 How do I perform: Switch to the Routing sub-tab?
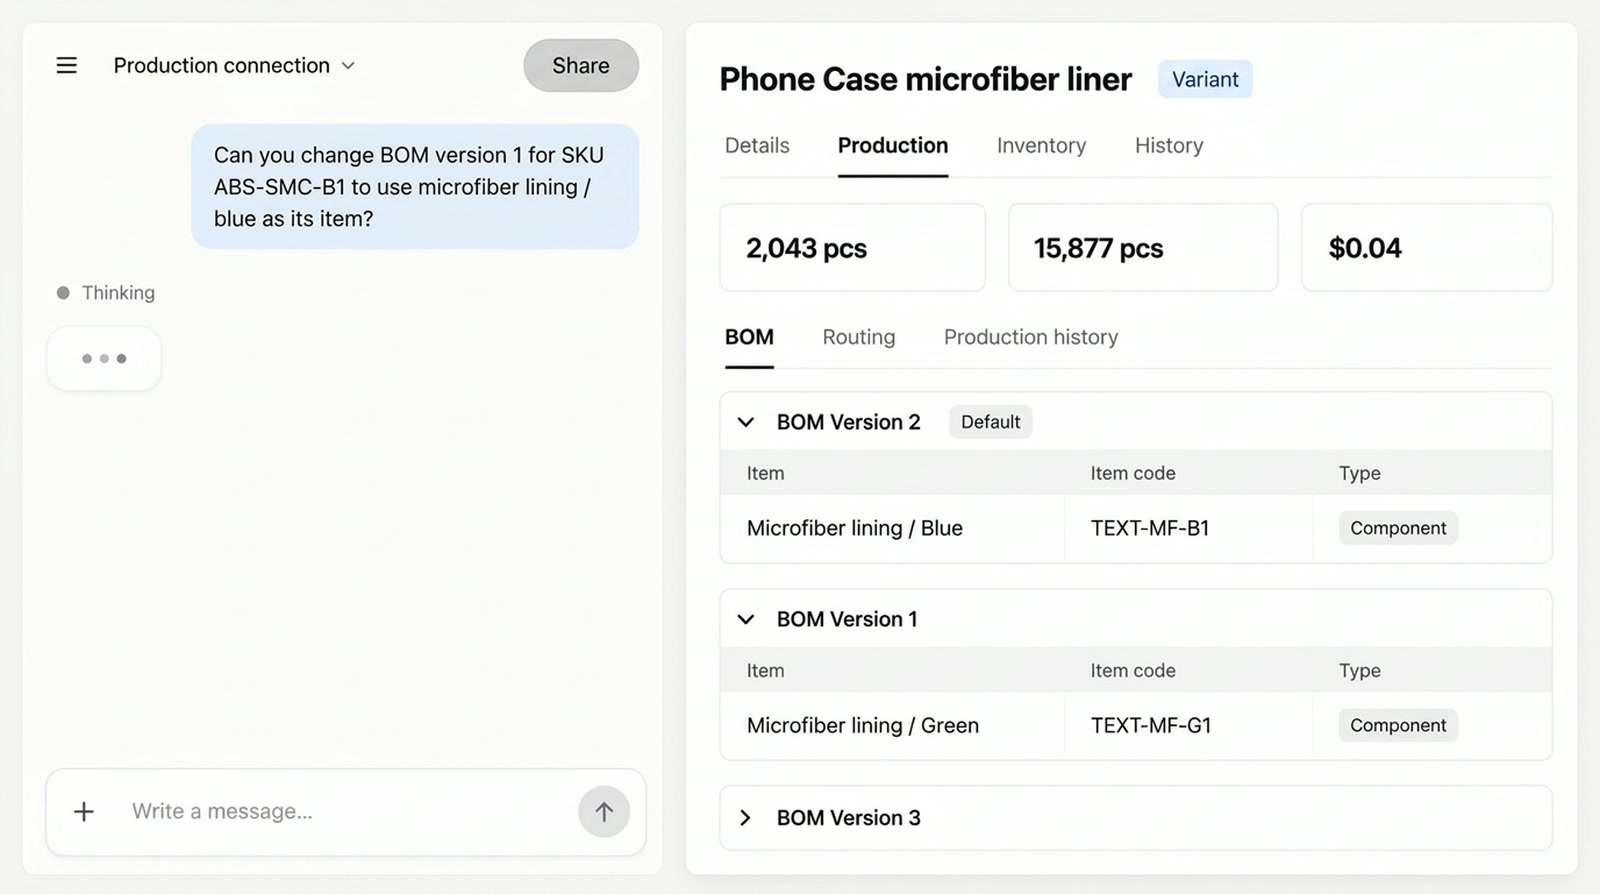click(859, 337)
